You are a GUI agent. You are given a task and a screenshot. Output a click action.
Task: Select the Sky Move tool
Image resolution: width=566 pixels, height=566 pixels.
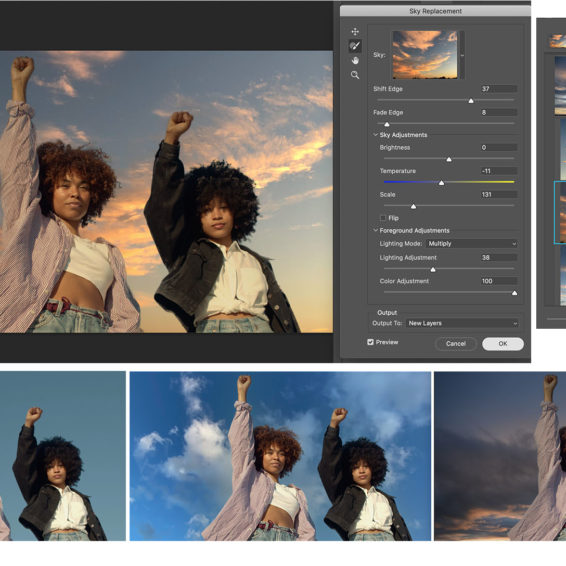coord(355,32)
